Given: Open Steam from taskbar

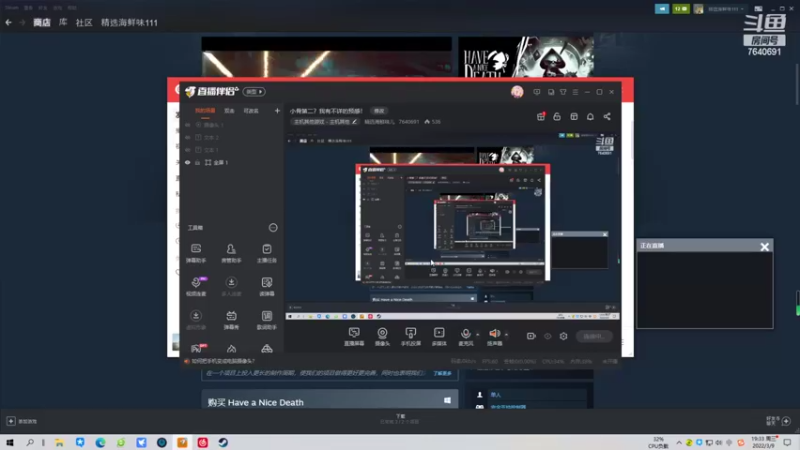Looking at the screenshot, I should (x=223, y=442).
